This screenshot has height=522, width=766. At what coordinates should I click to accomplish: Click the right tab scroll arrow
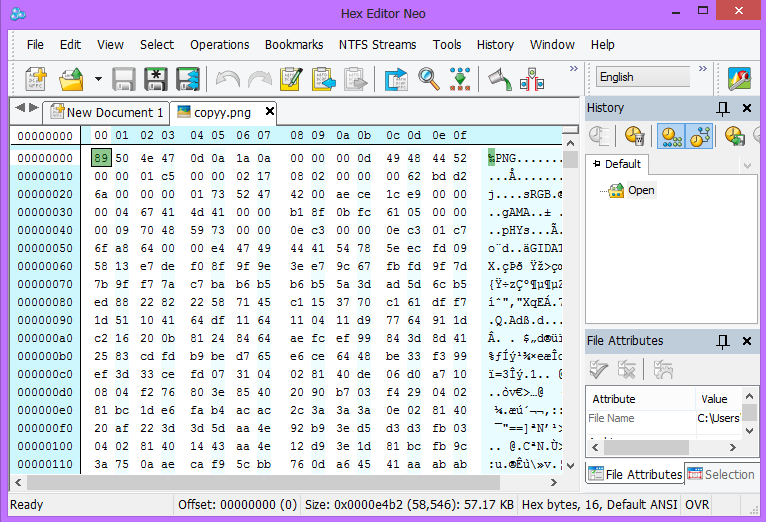pyautogui.click(x=34, y=107)
